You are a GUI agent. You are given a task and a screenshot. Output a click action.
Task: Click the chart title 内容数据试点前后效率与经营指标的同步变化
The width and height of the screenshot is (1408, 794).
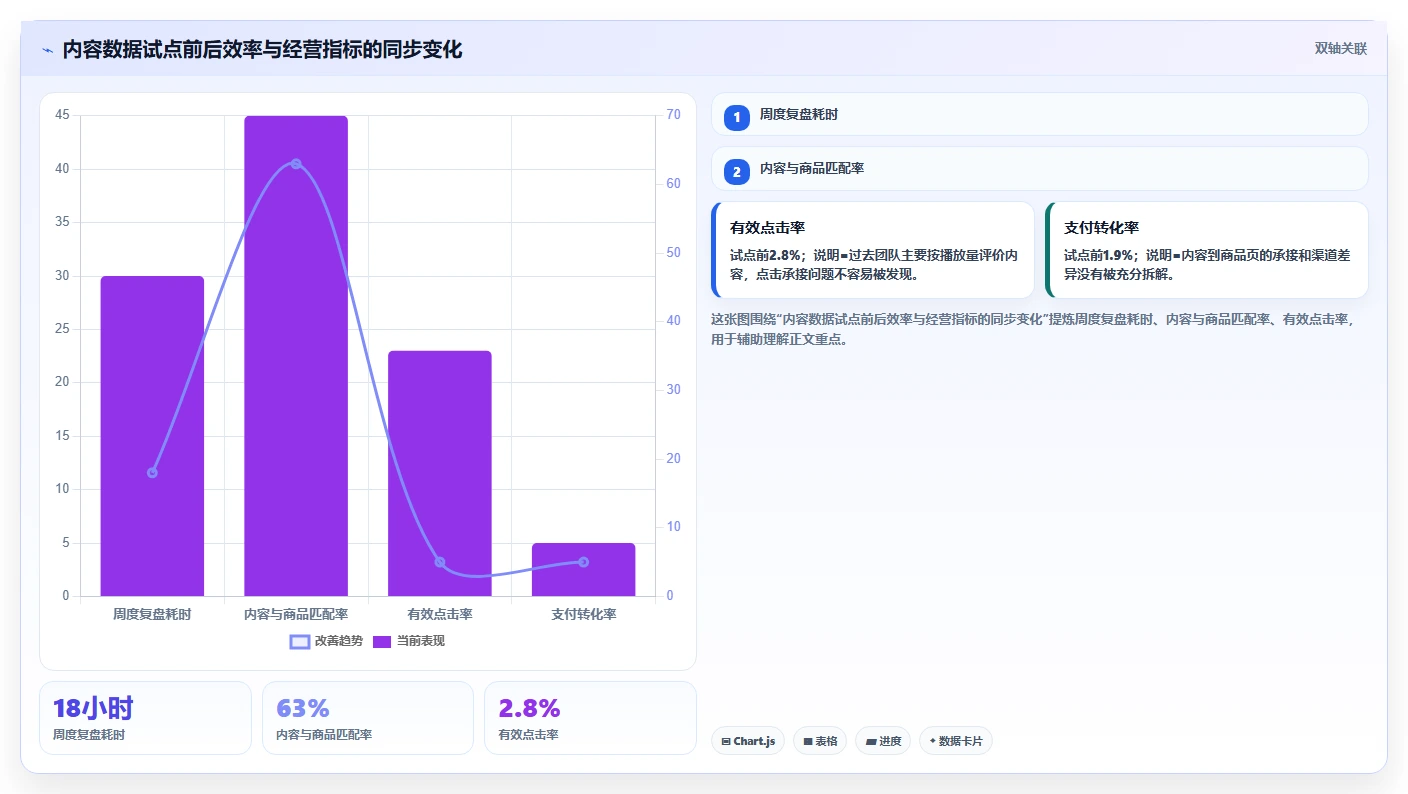tap(263, 50)
